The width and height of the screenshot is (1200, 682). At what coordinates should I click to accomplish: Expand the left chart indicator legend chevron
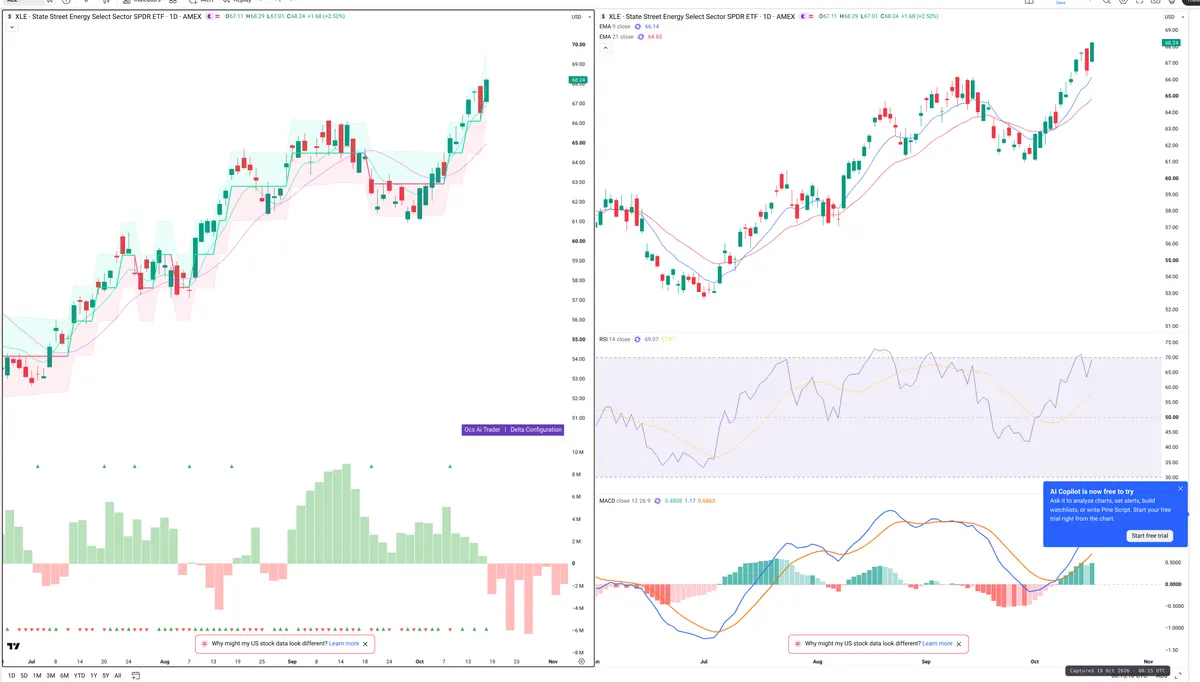pyautogui.click(x=11, y=28)
